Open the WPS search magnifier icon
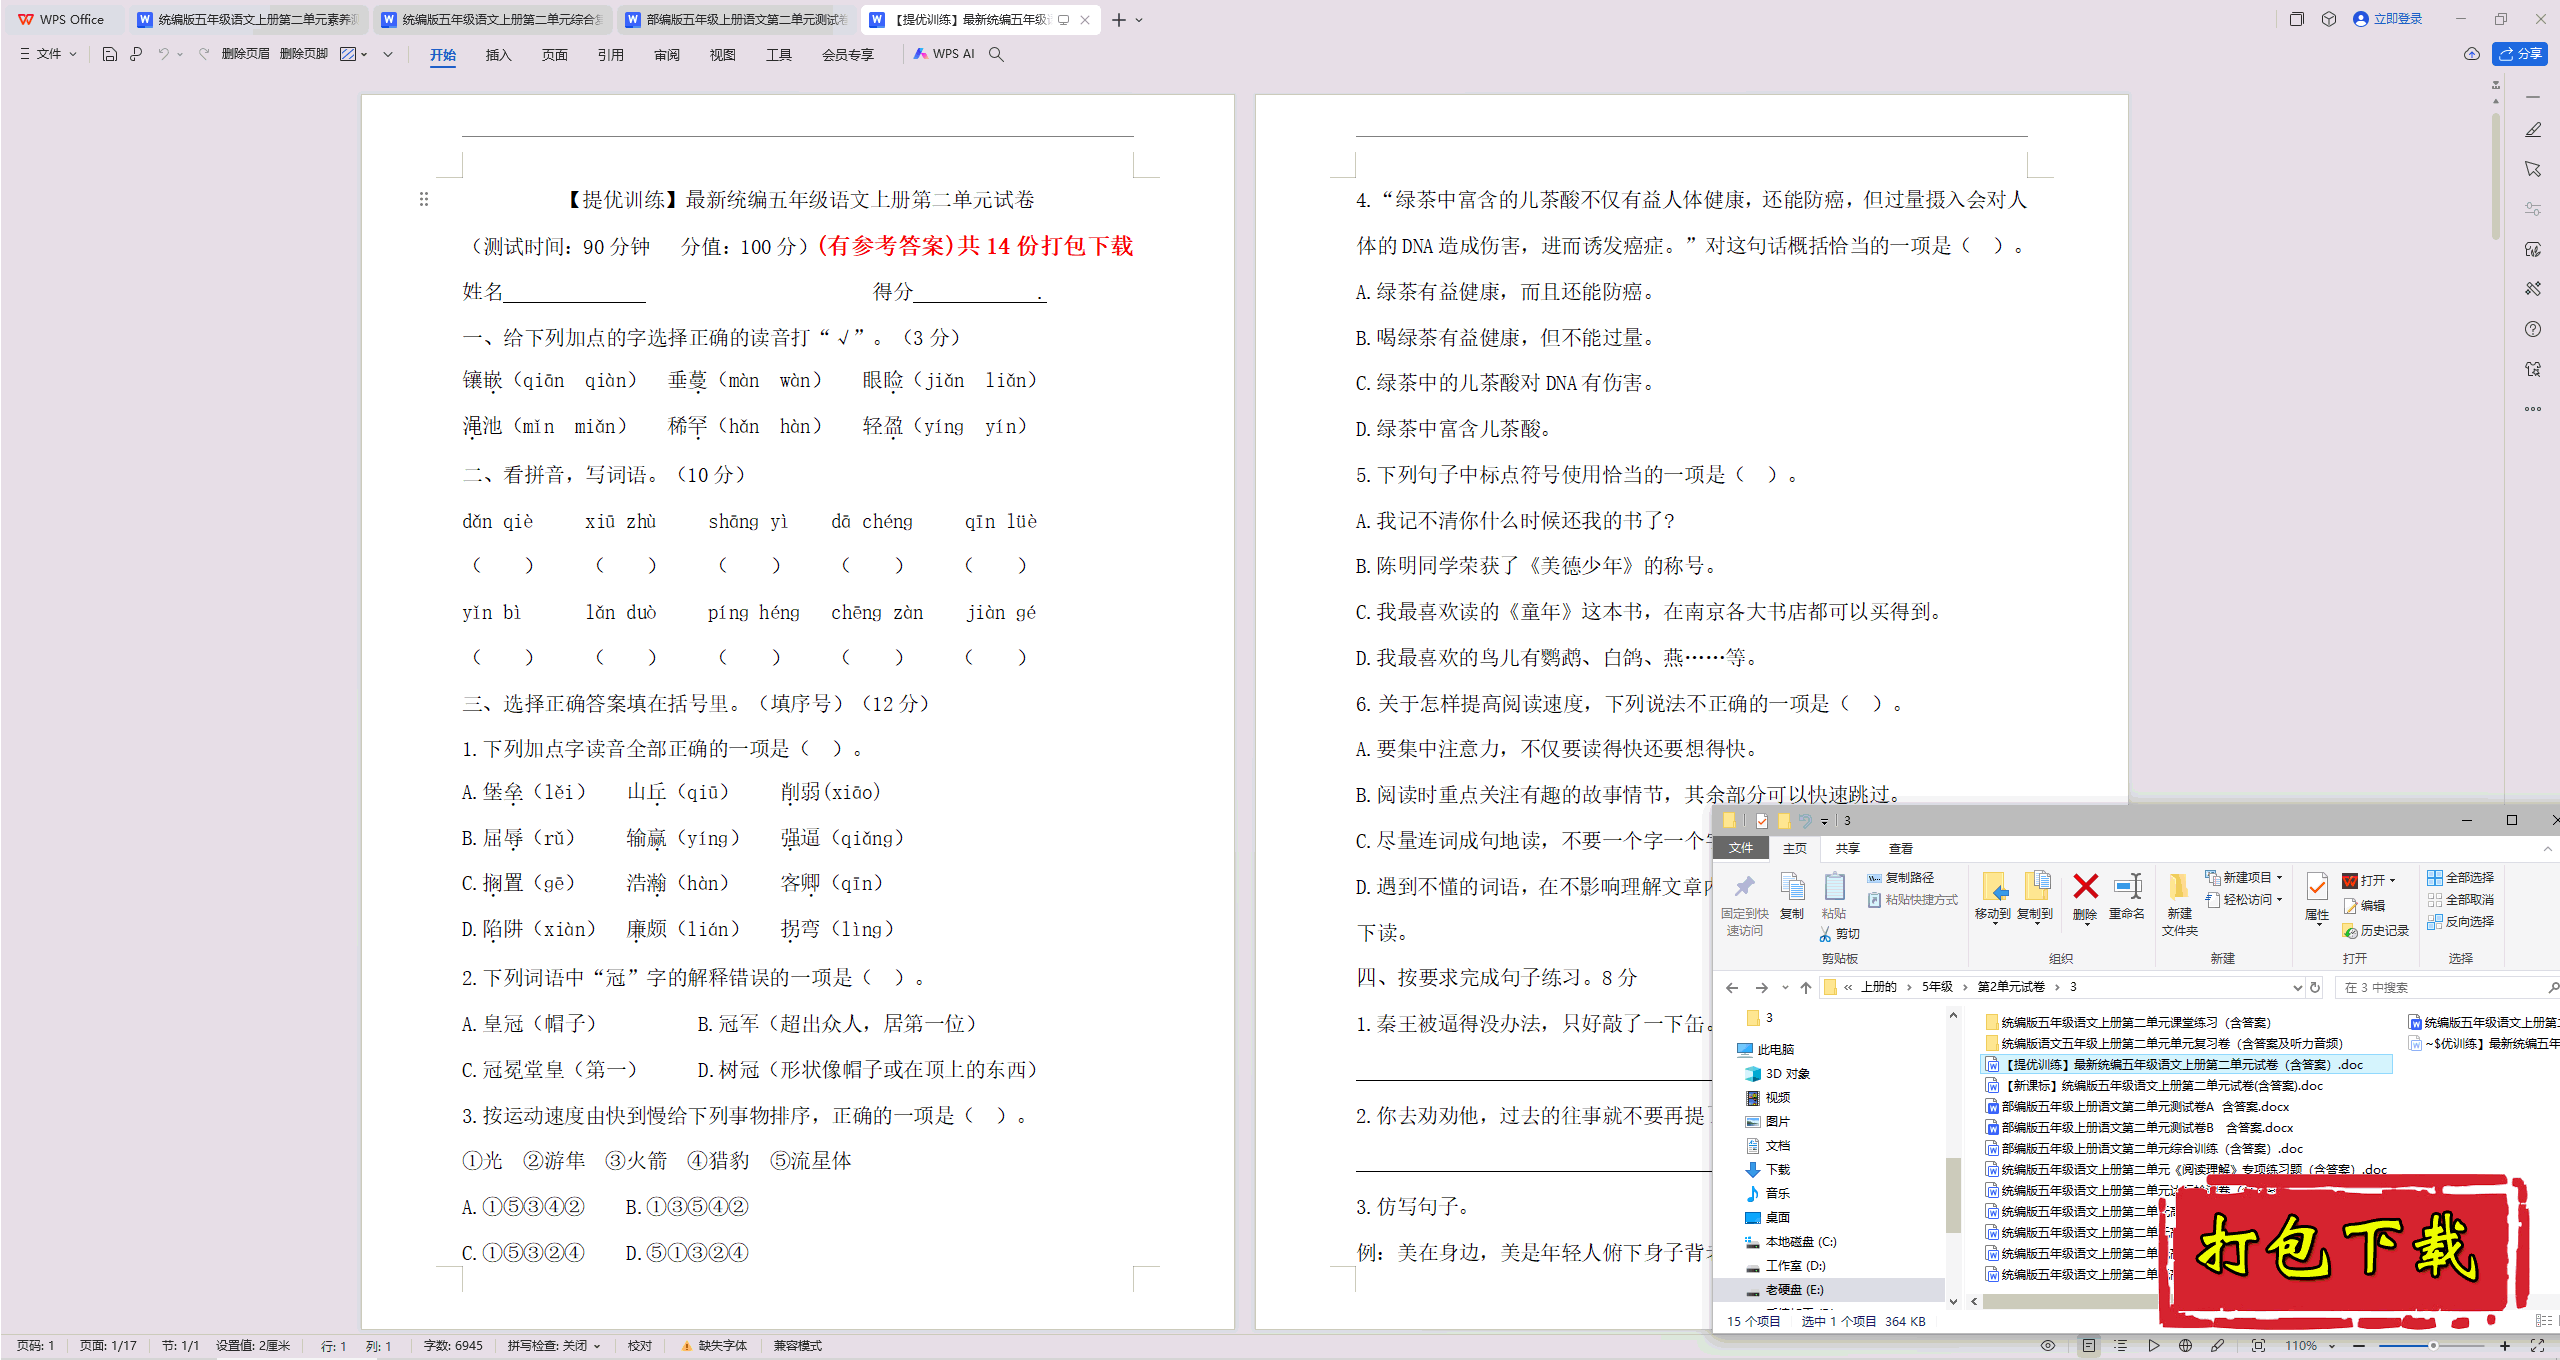The image size is (2560, 1360). tap(996, 54)
